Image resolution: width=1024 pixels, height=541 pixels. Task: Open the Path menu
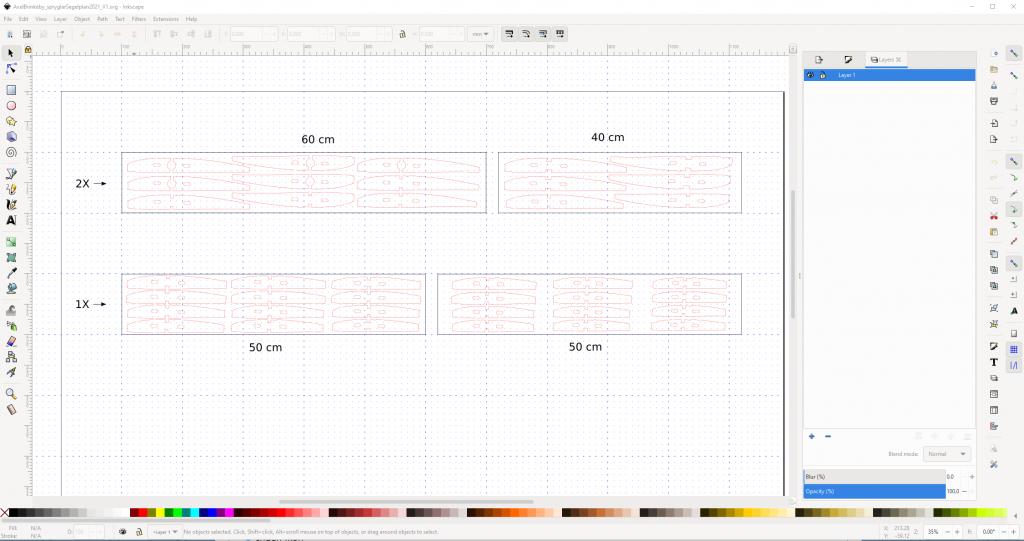click(102, 19)
